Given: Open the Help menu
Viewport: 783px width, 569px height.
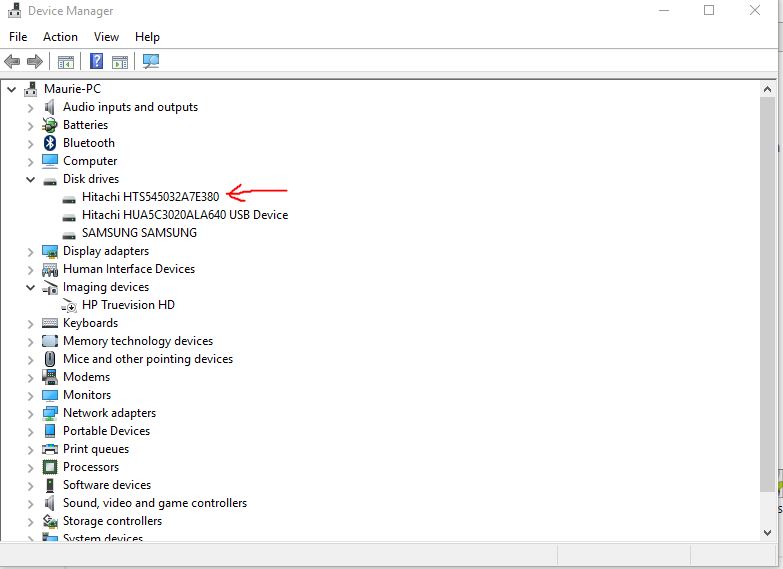Looking at the screenshot, I should pyautogui.click(x=147, y=37).
